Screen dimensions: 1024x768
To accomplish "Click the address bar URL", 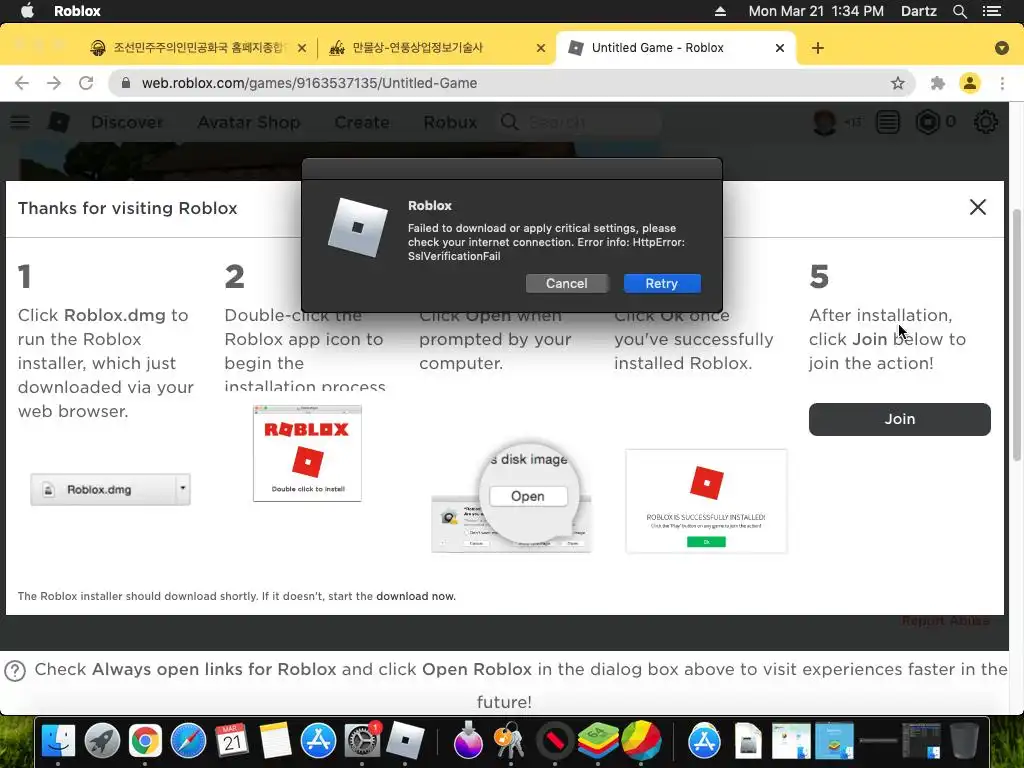I will (x=310, y=83).
